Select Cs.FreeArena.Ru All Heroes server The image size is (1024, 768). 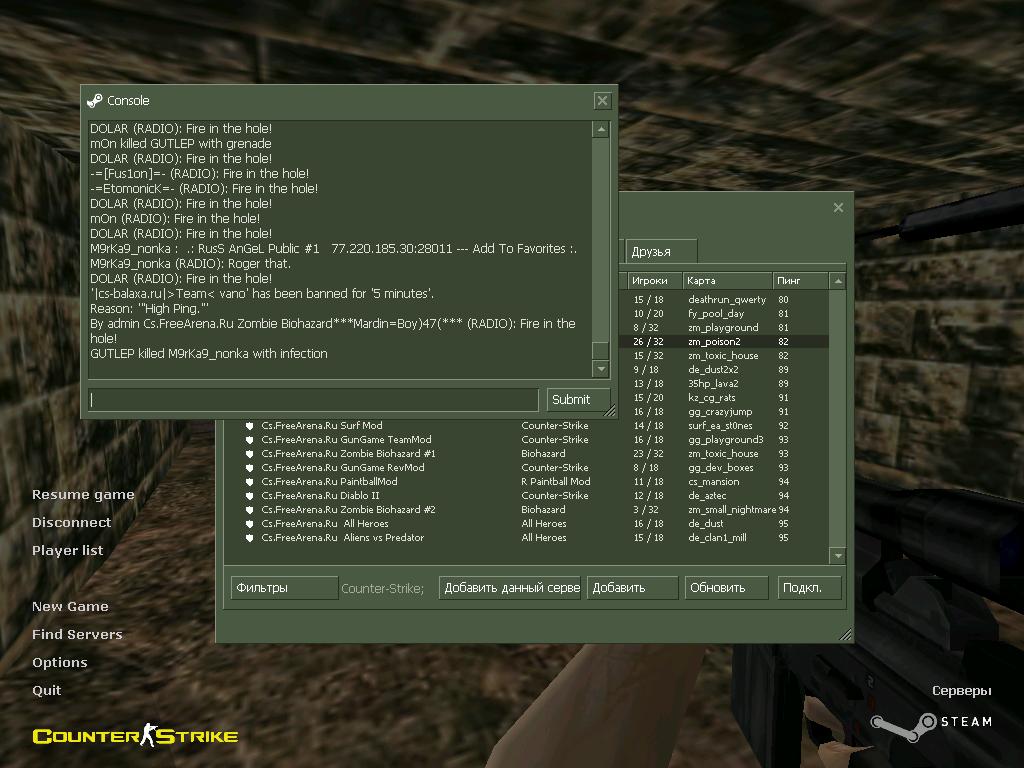tap(526, 524)
